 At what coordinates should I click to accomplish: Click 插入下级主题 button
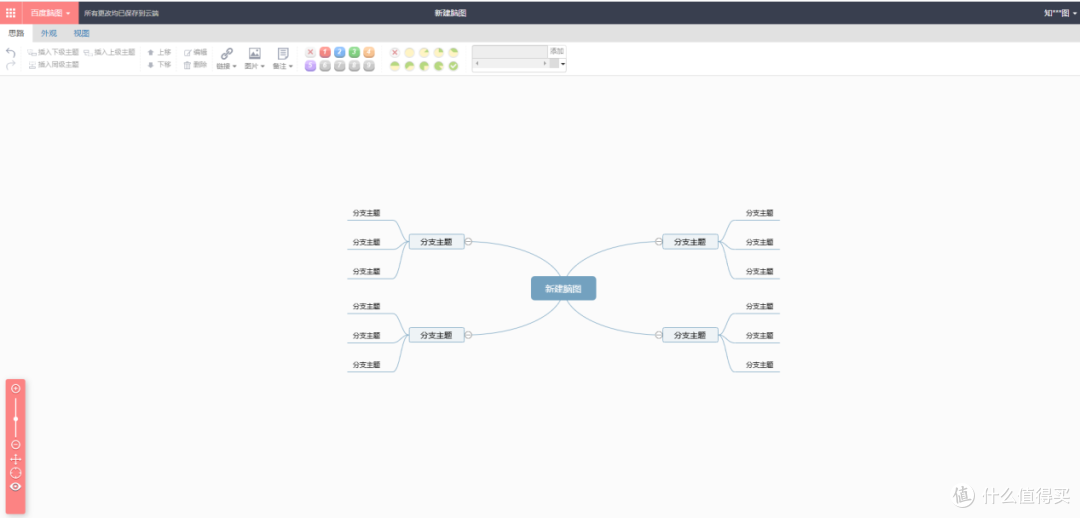pos(53,52)
